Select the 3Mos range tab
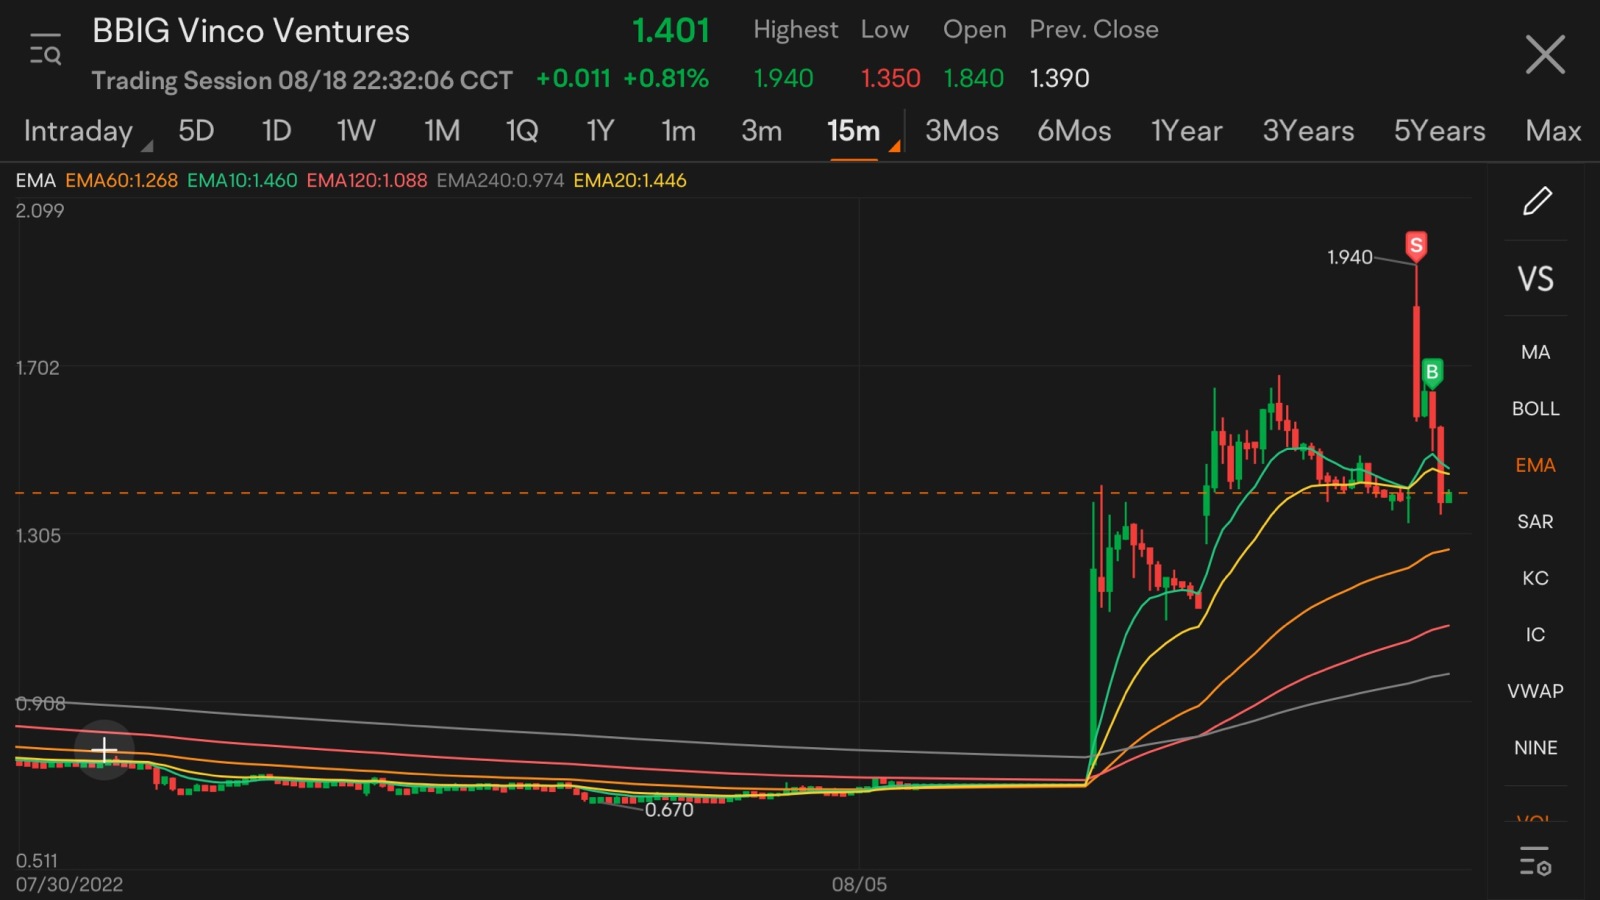 coord(962,131)
